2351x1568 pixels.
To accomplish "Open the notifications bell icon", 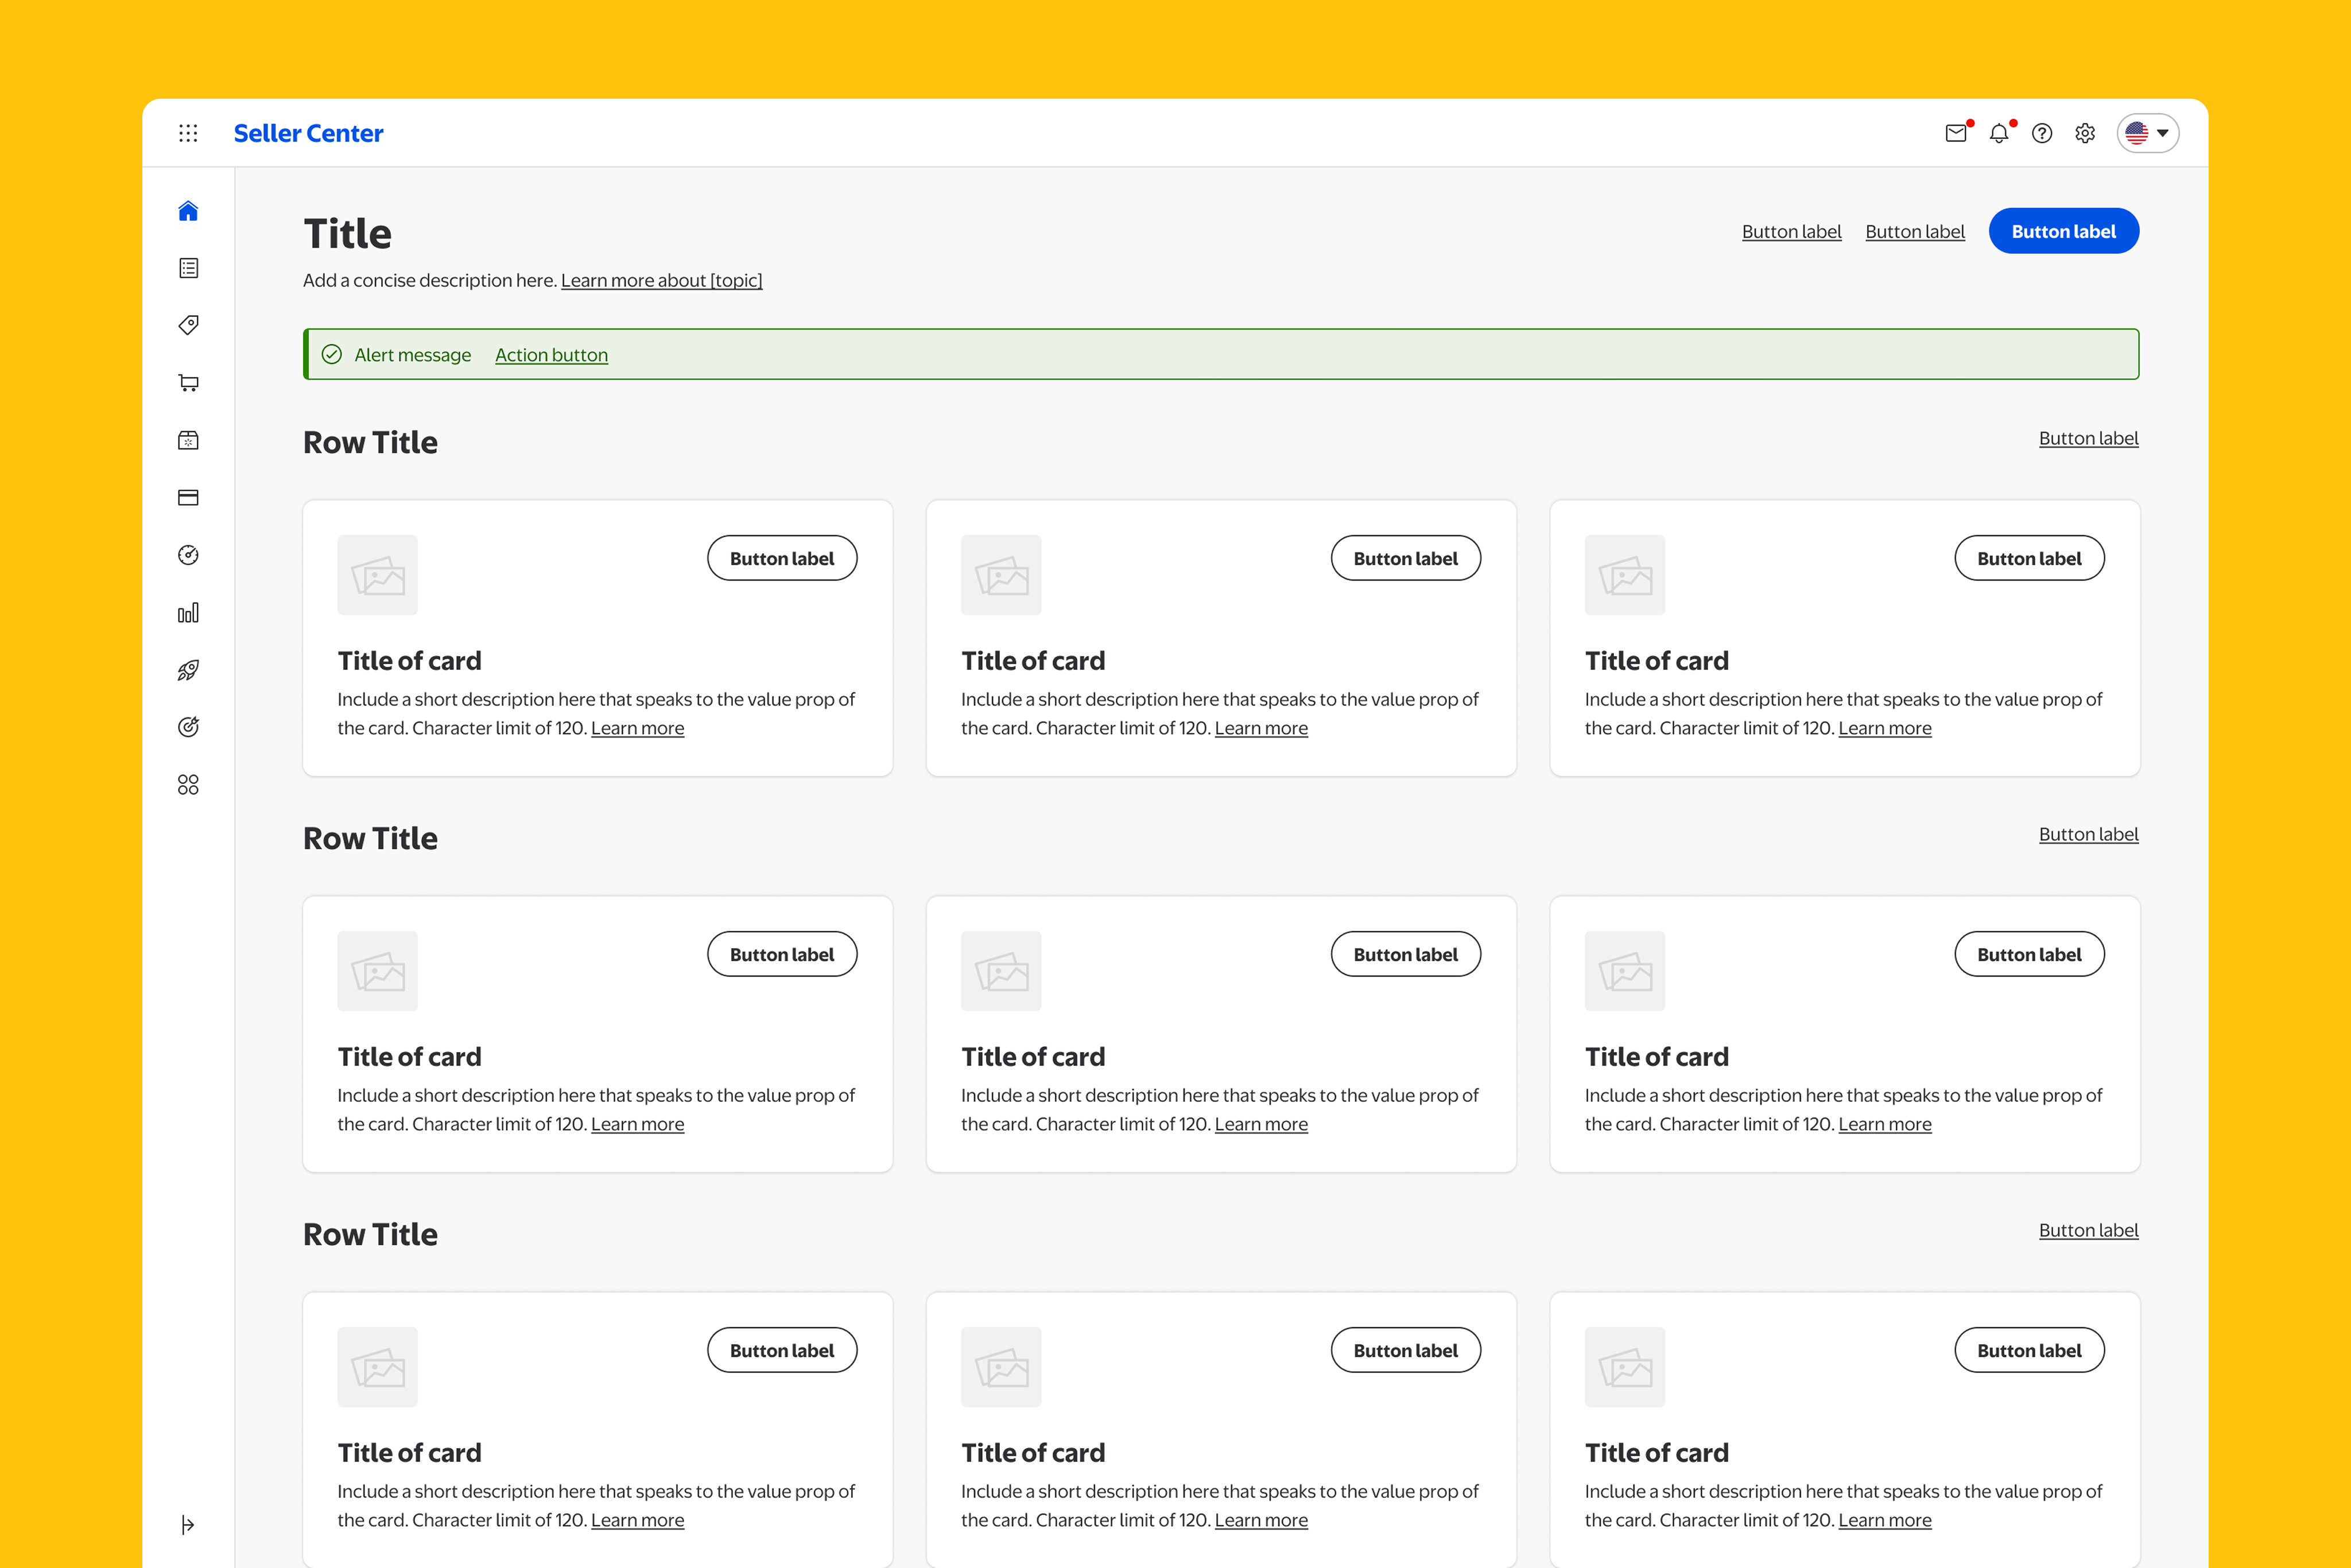I will coord(1998,133).
